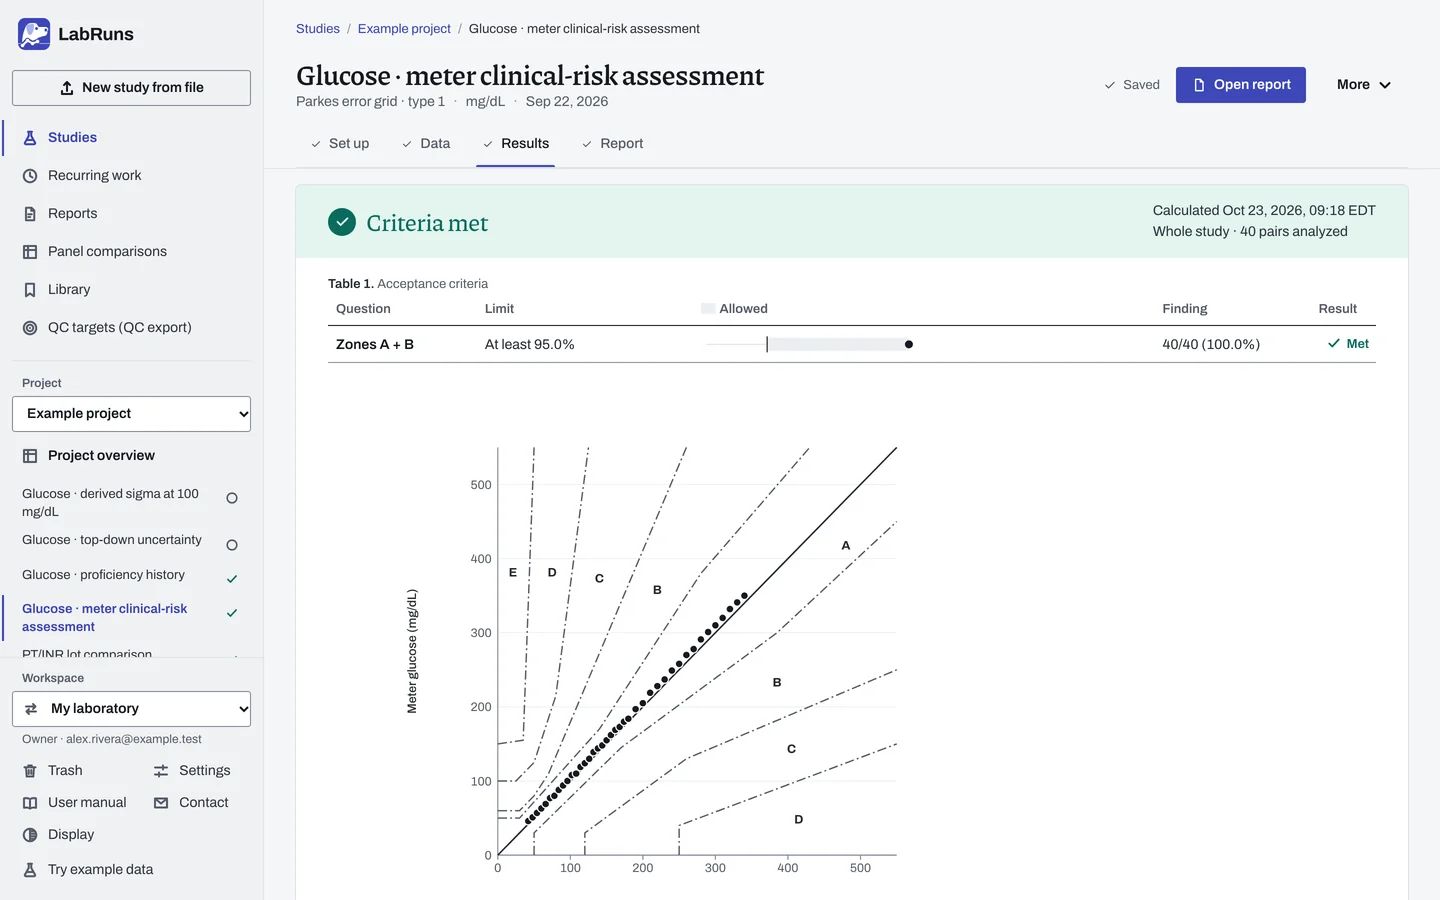Image resolution: width=1440 pixels, height=900 pixels.
Task: Click the clock icon for Recurring work
Action: pyautogui.click(x=30, y=176)
